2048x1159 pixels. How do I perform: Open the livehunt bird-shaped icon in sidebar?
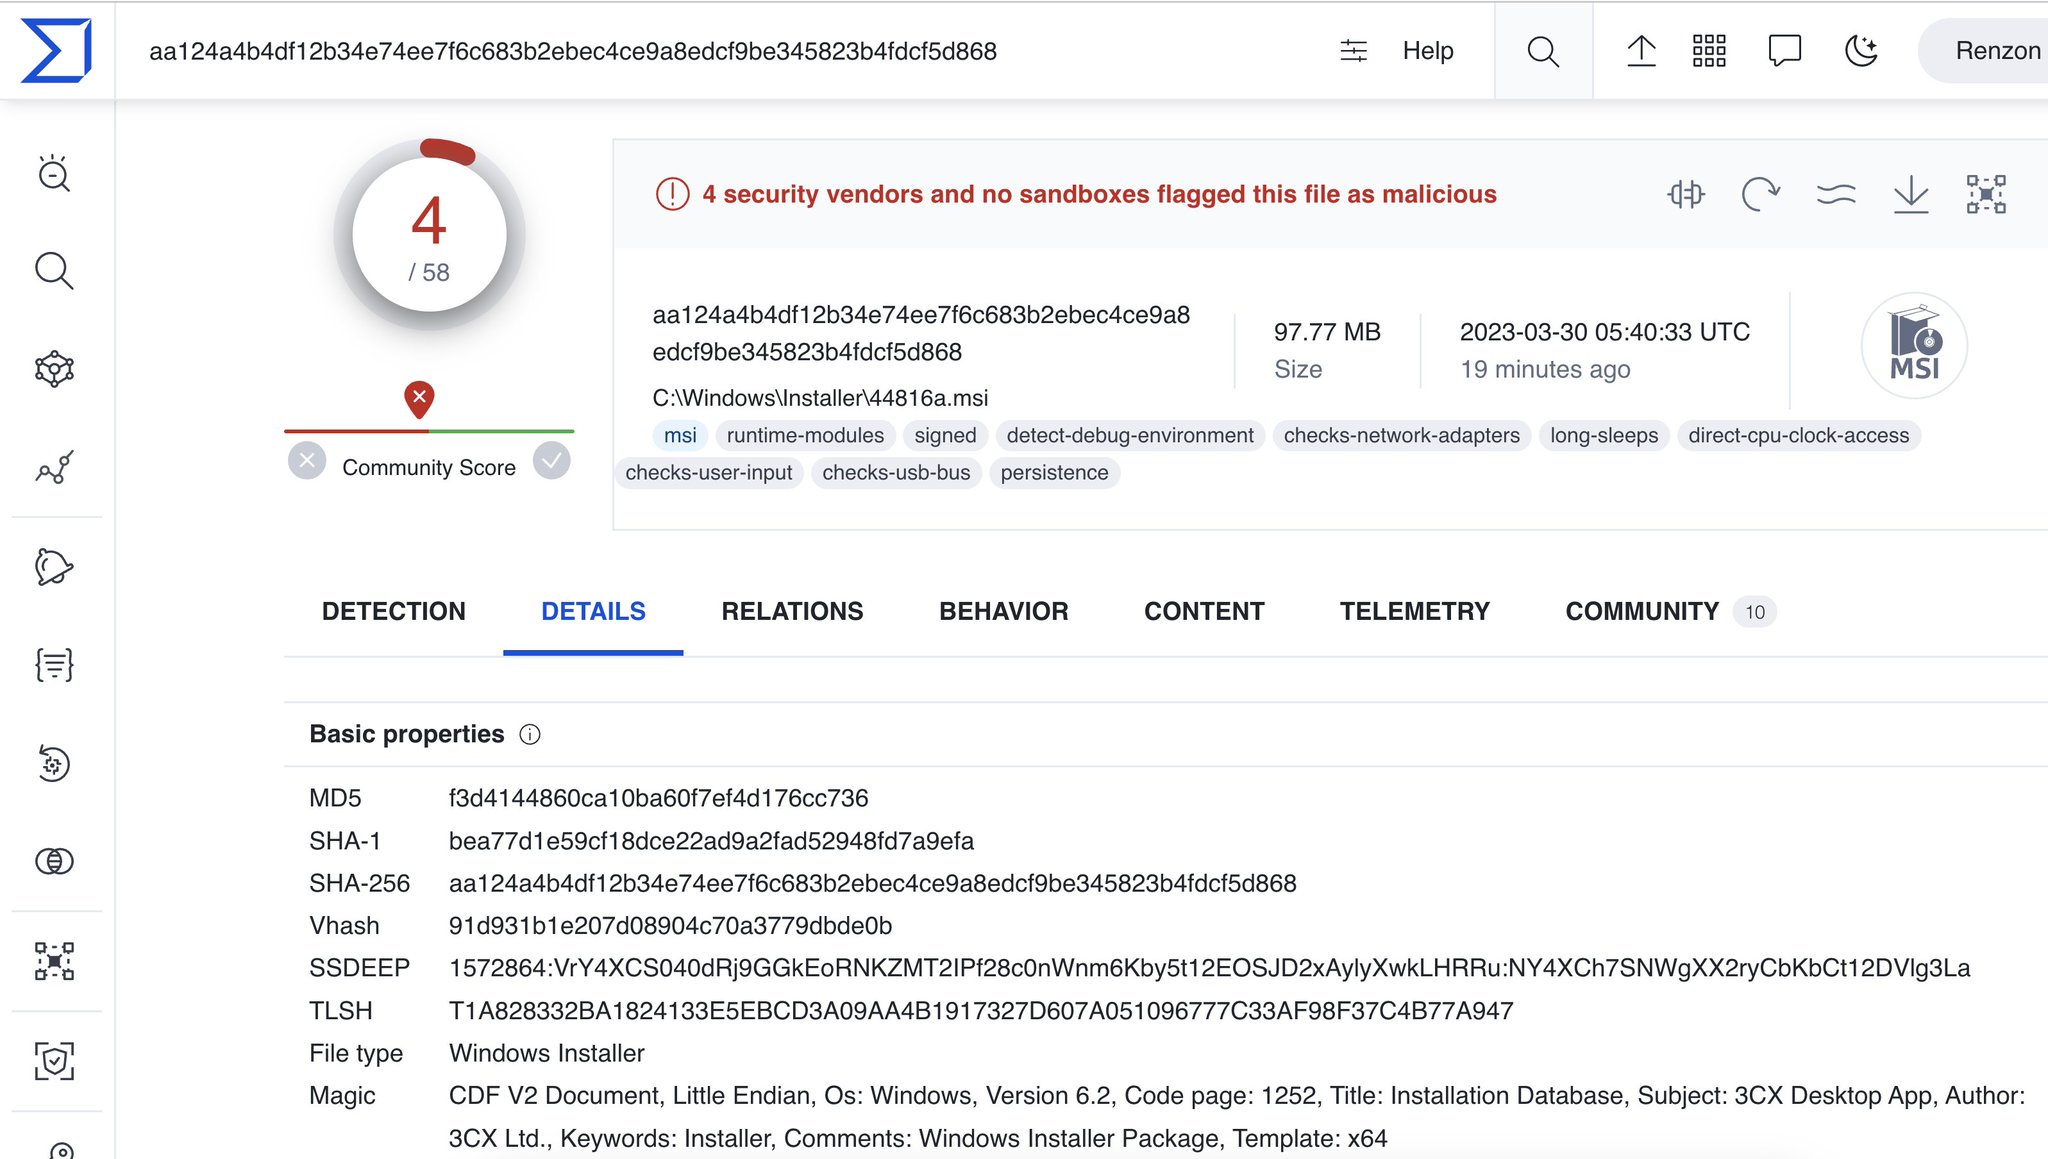coord(54,567)
